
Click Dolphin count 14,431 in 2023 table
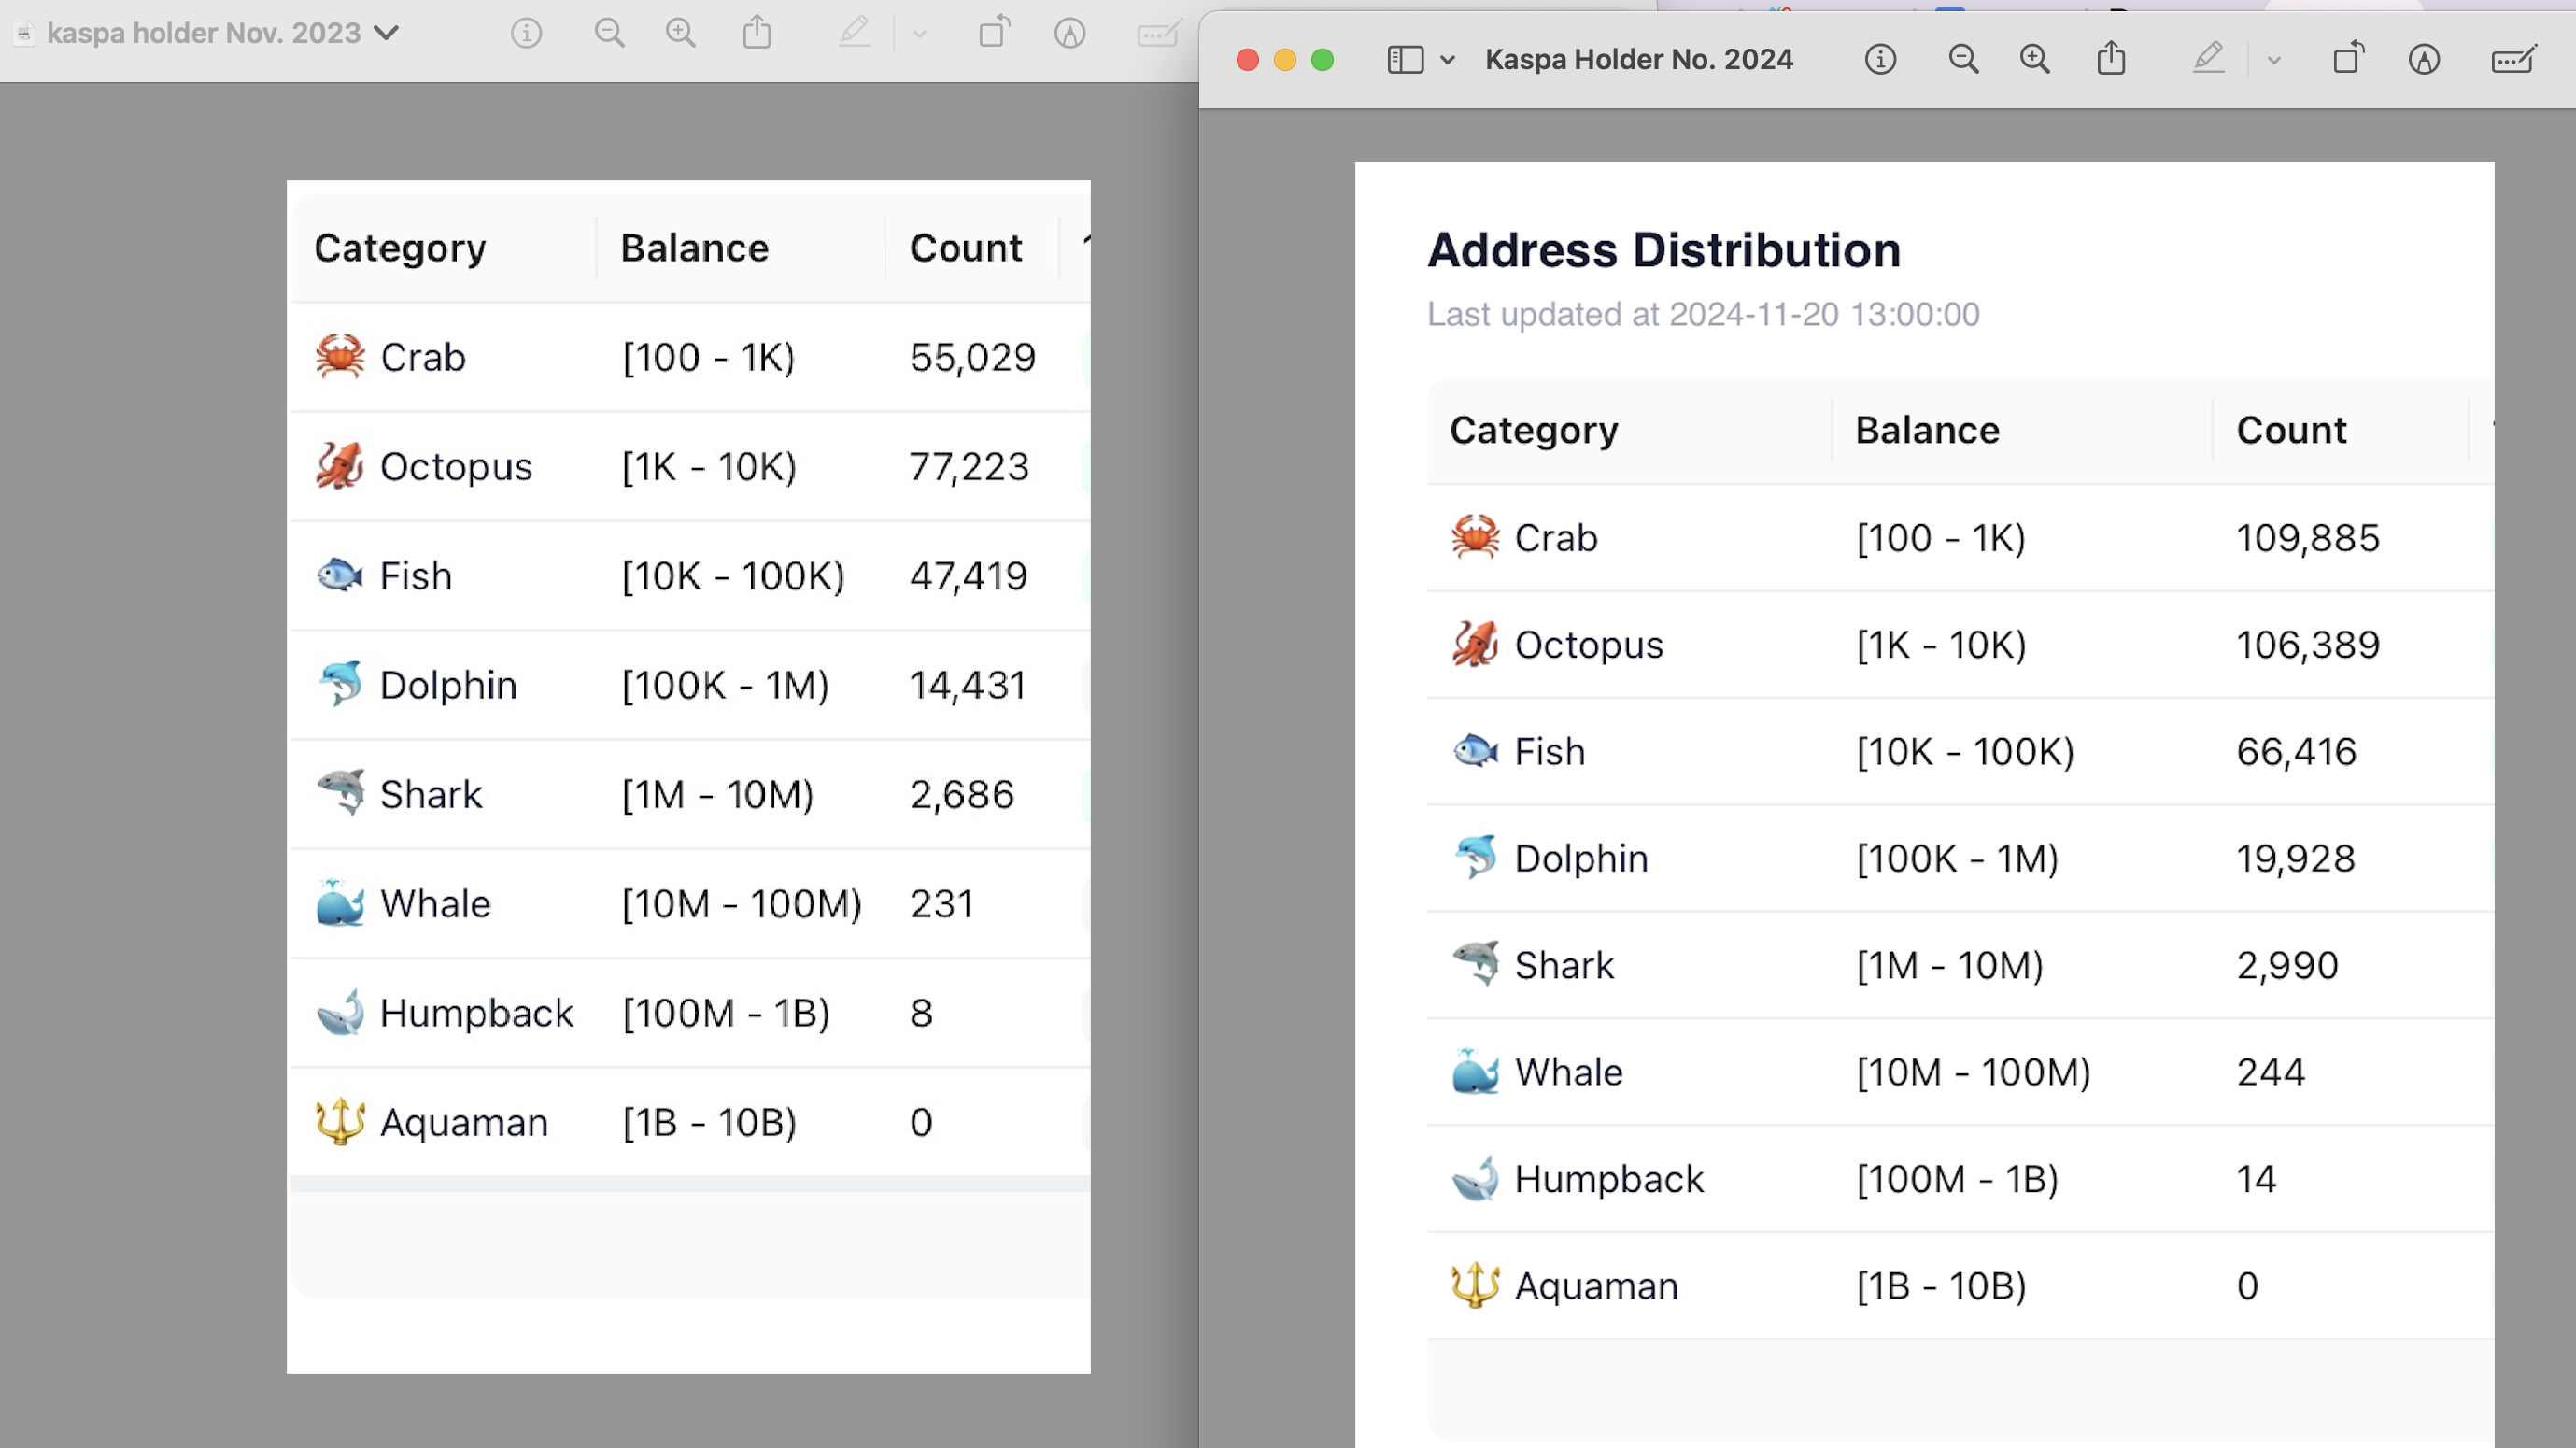pos(967,686)
